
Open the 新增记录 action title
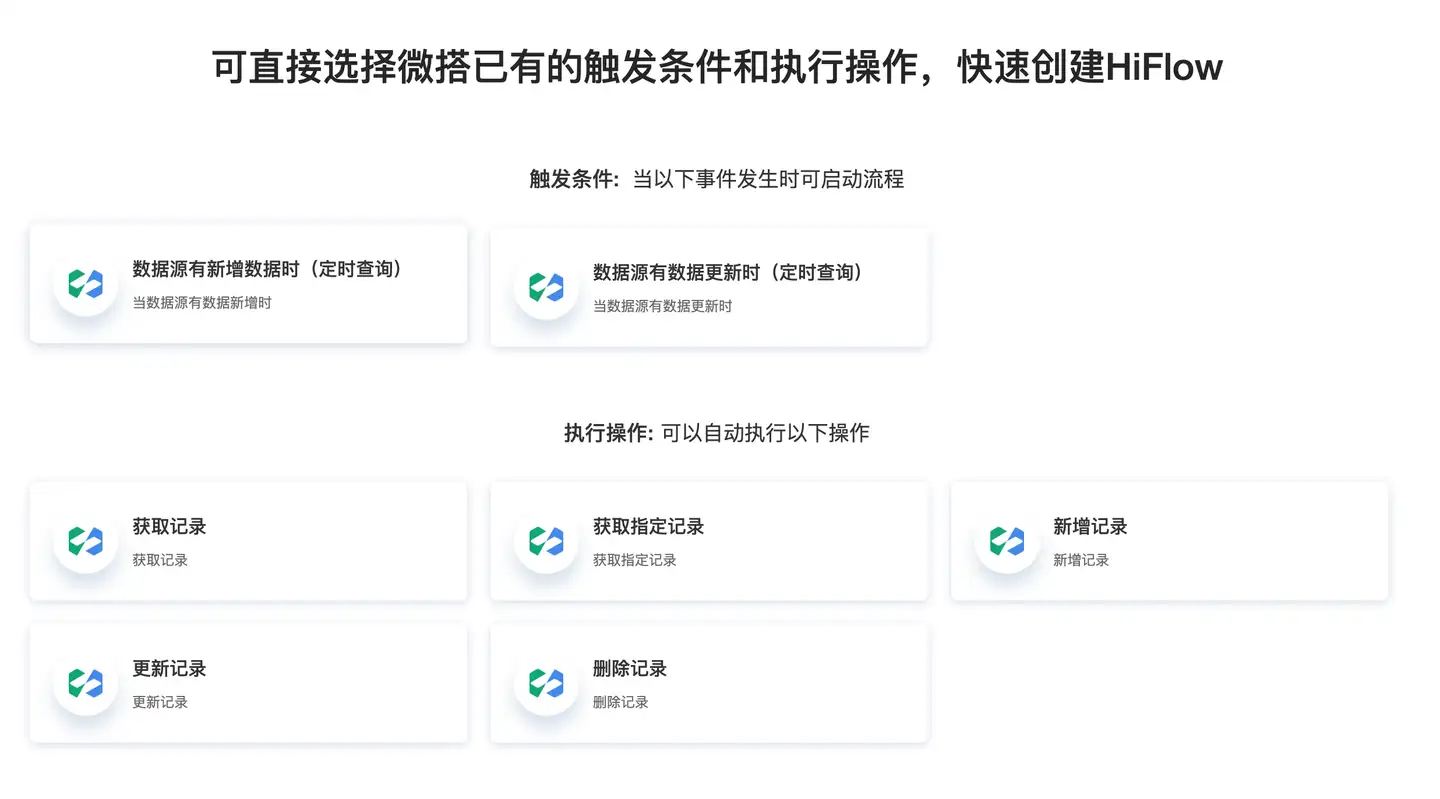click(1090, 527)
